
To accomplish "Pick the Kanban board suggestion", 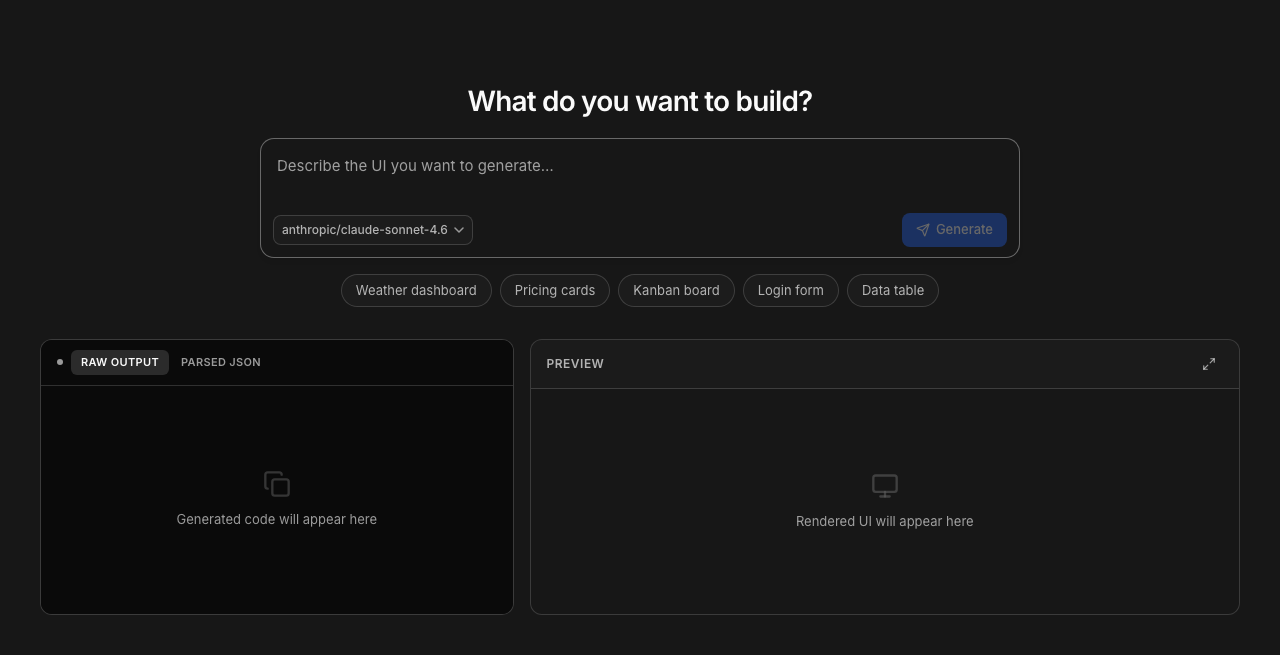I will point(676,291).
